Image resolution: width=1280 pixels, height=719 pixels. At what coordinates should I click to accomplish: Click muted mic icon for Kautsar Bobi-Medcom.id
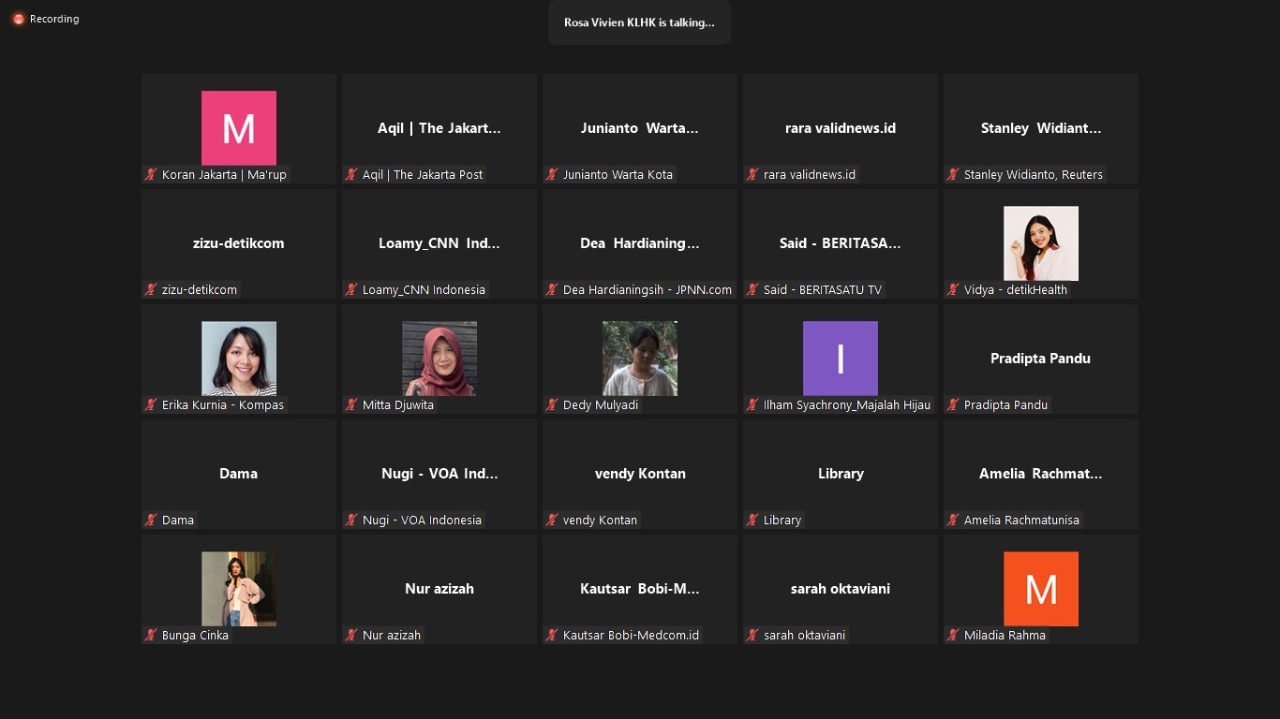[x=552, y=635]
